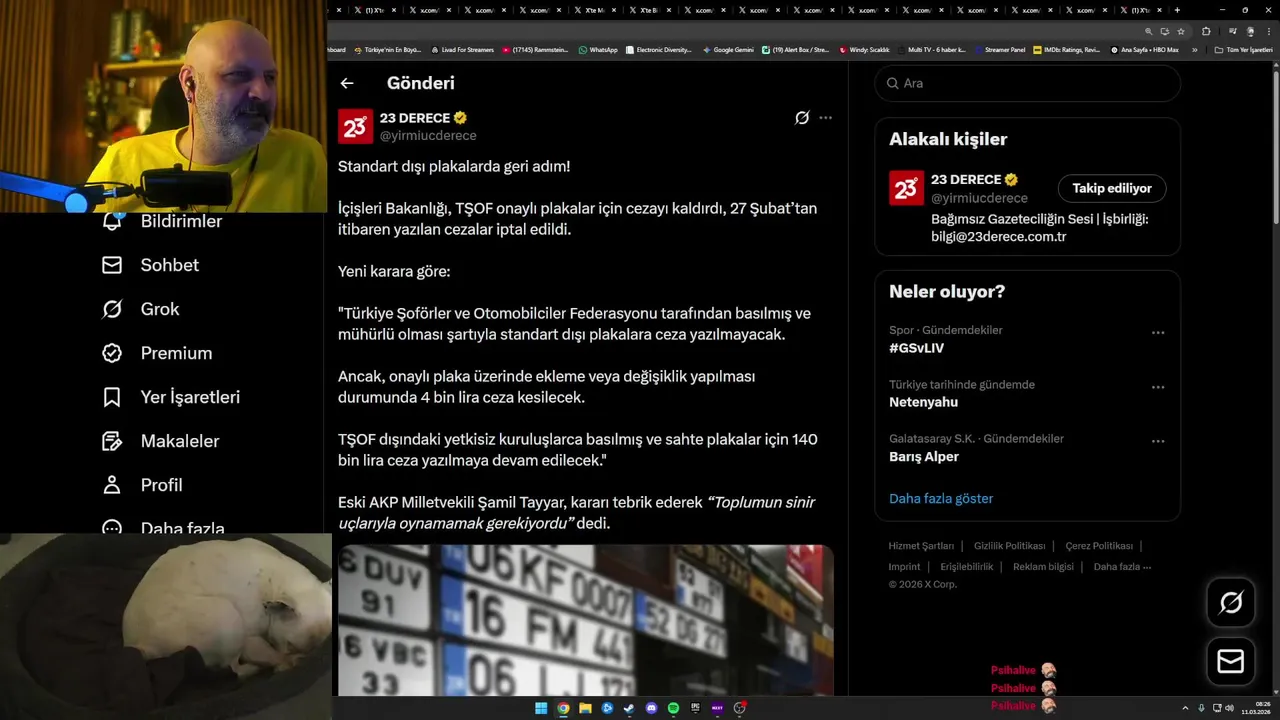1280x720 pixels.
Task: Open the floating messages envelope button
Action: tap(1231, 662)
